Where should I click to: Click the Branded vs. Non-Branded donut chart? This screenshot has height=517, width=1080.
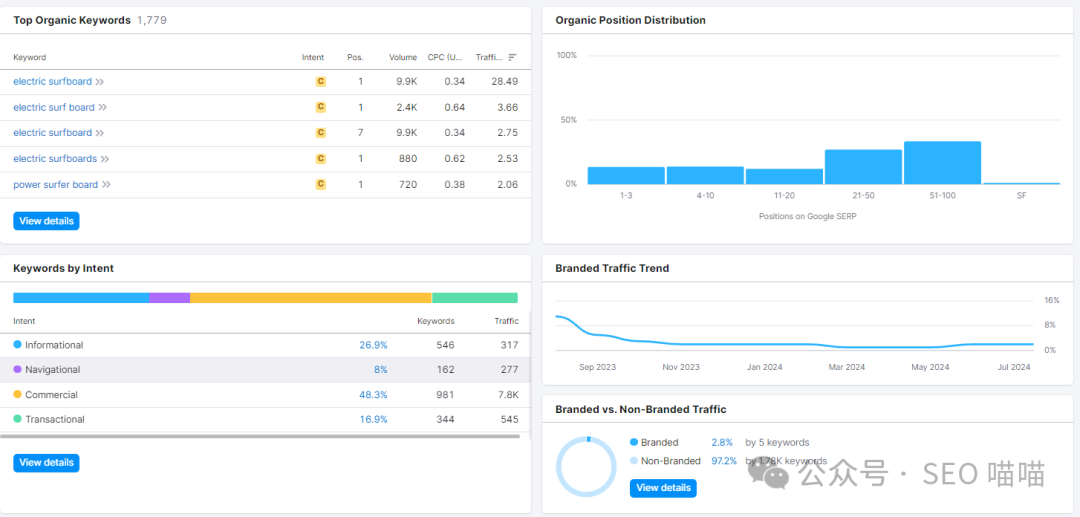587,467
